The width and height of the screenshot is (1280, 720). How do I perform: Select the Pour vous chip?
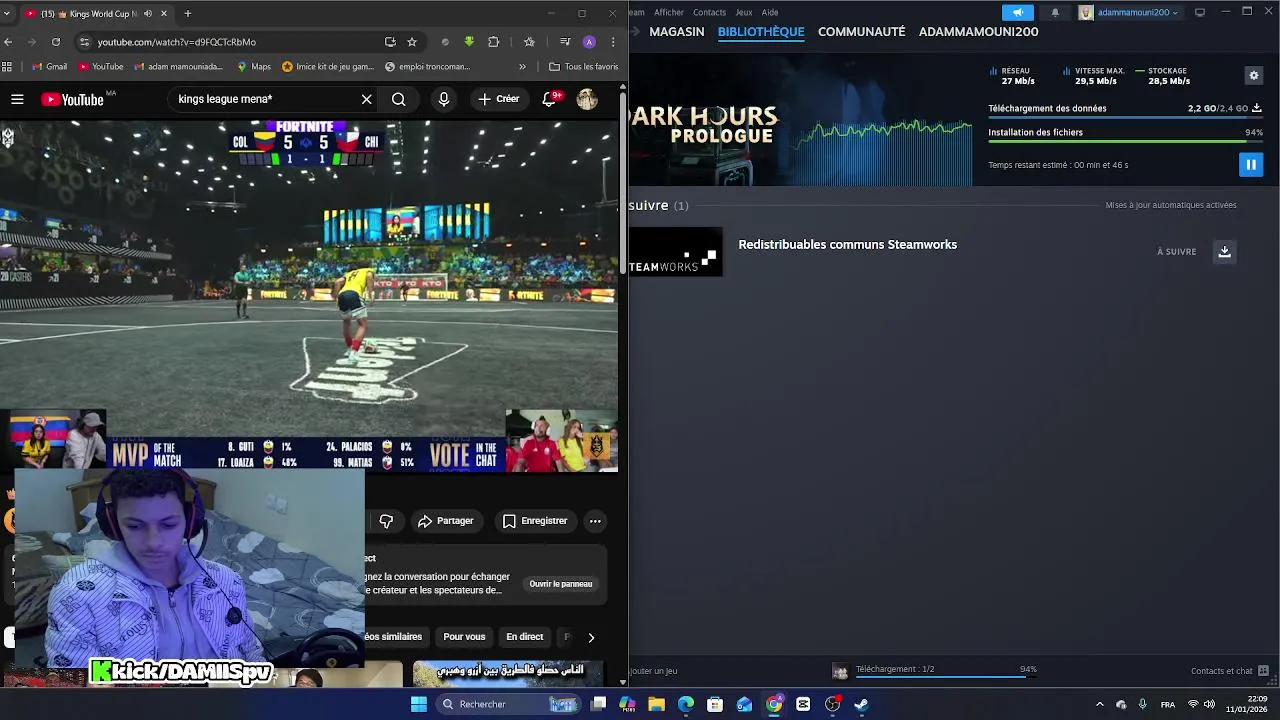click(464, 637)
